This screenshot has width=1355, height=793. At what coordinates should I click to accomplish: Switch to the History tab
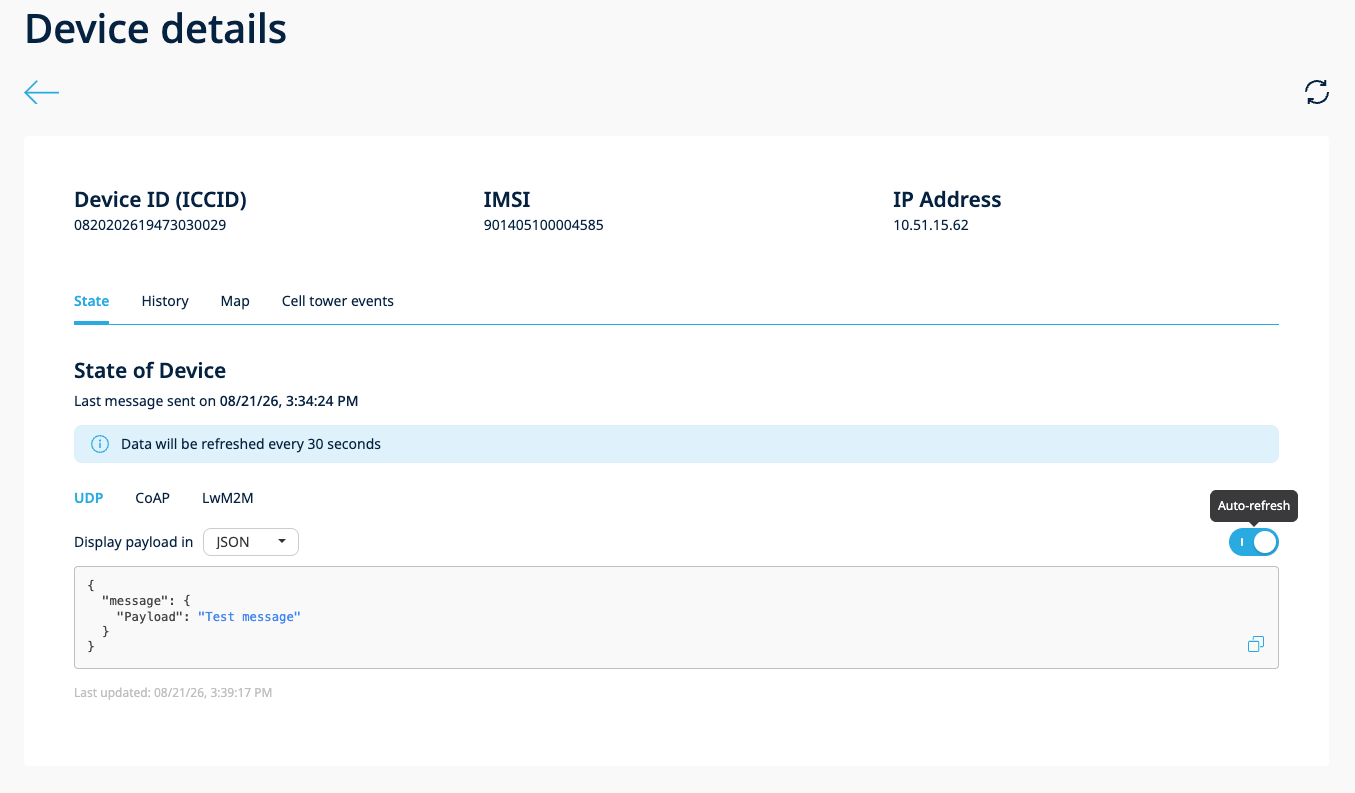coord(165,301)
